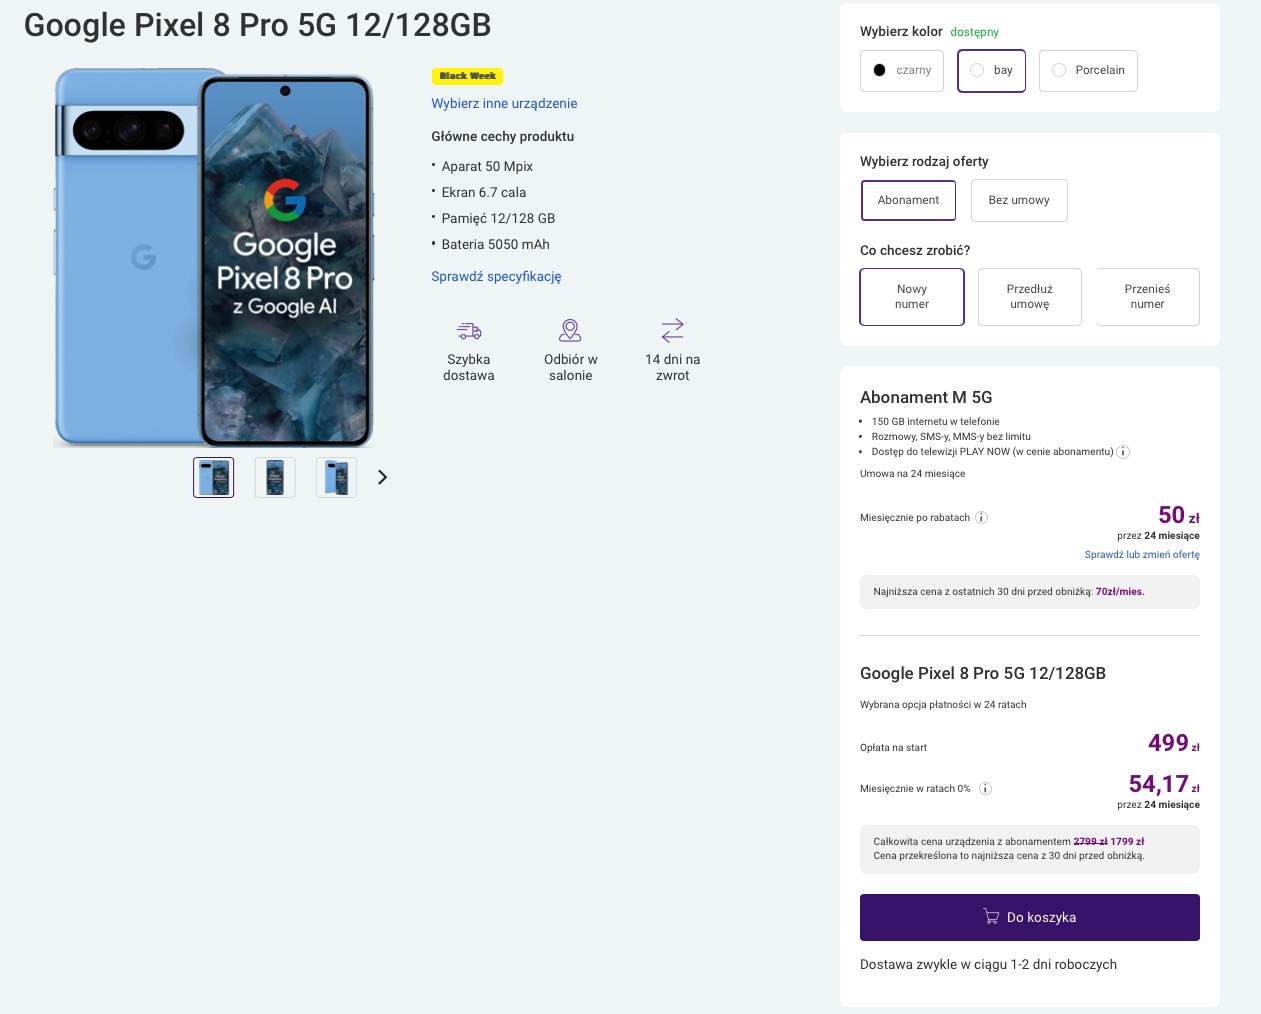Click the 50 zł monthly subscription price
This screenshot has height=1014, width=1261.
click(x=1179, y=515)
